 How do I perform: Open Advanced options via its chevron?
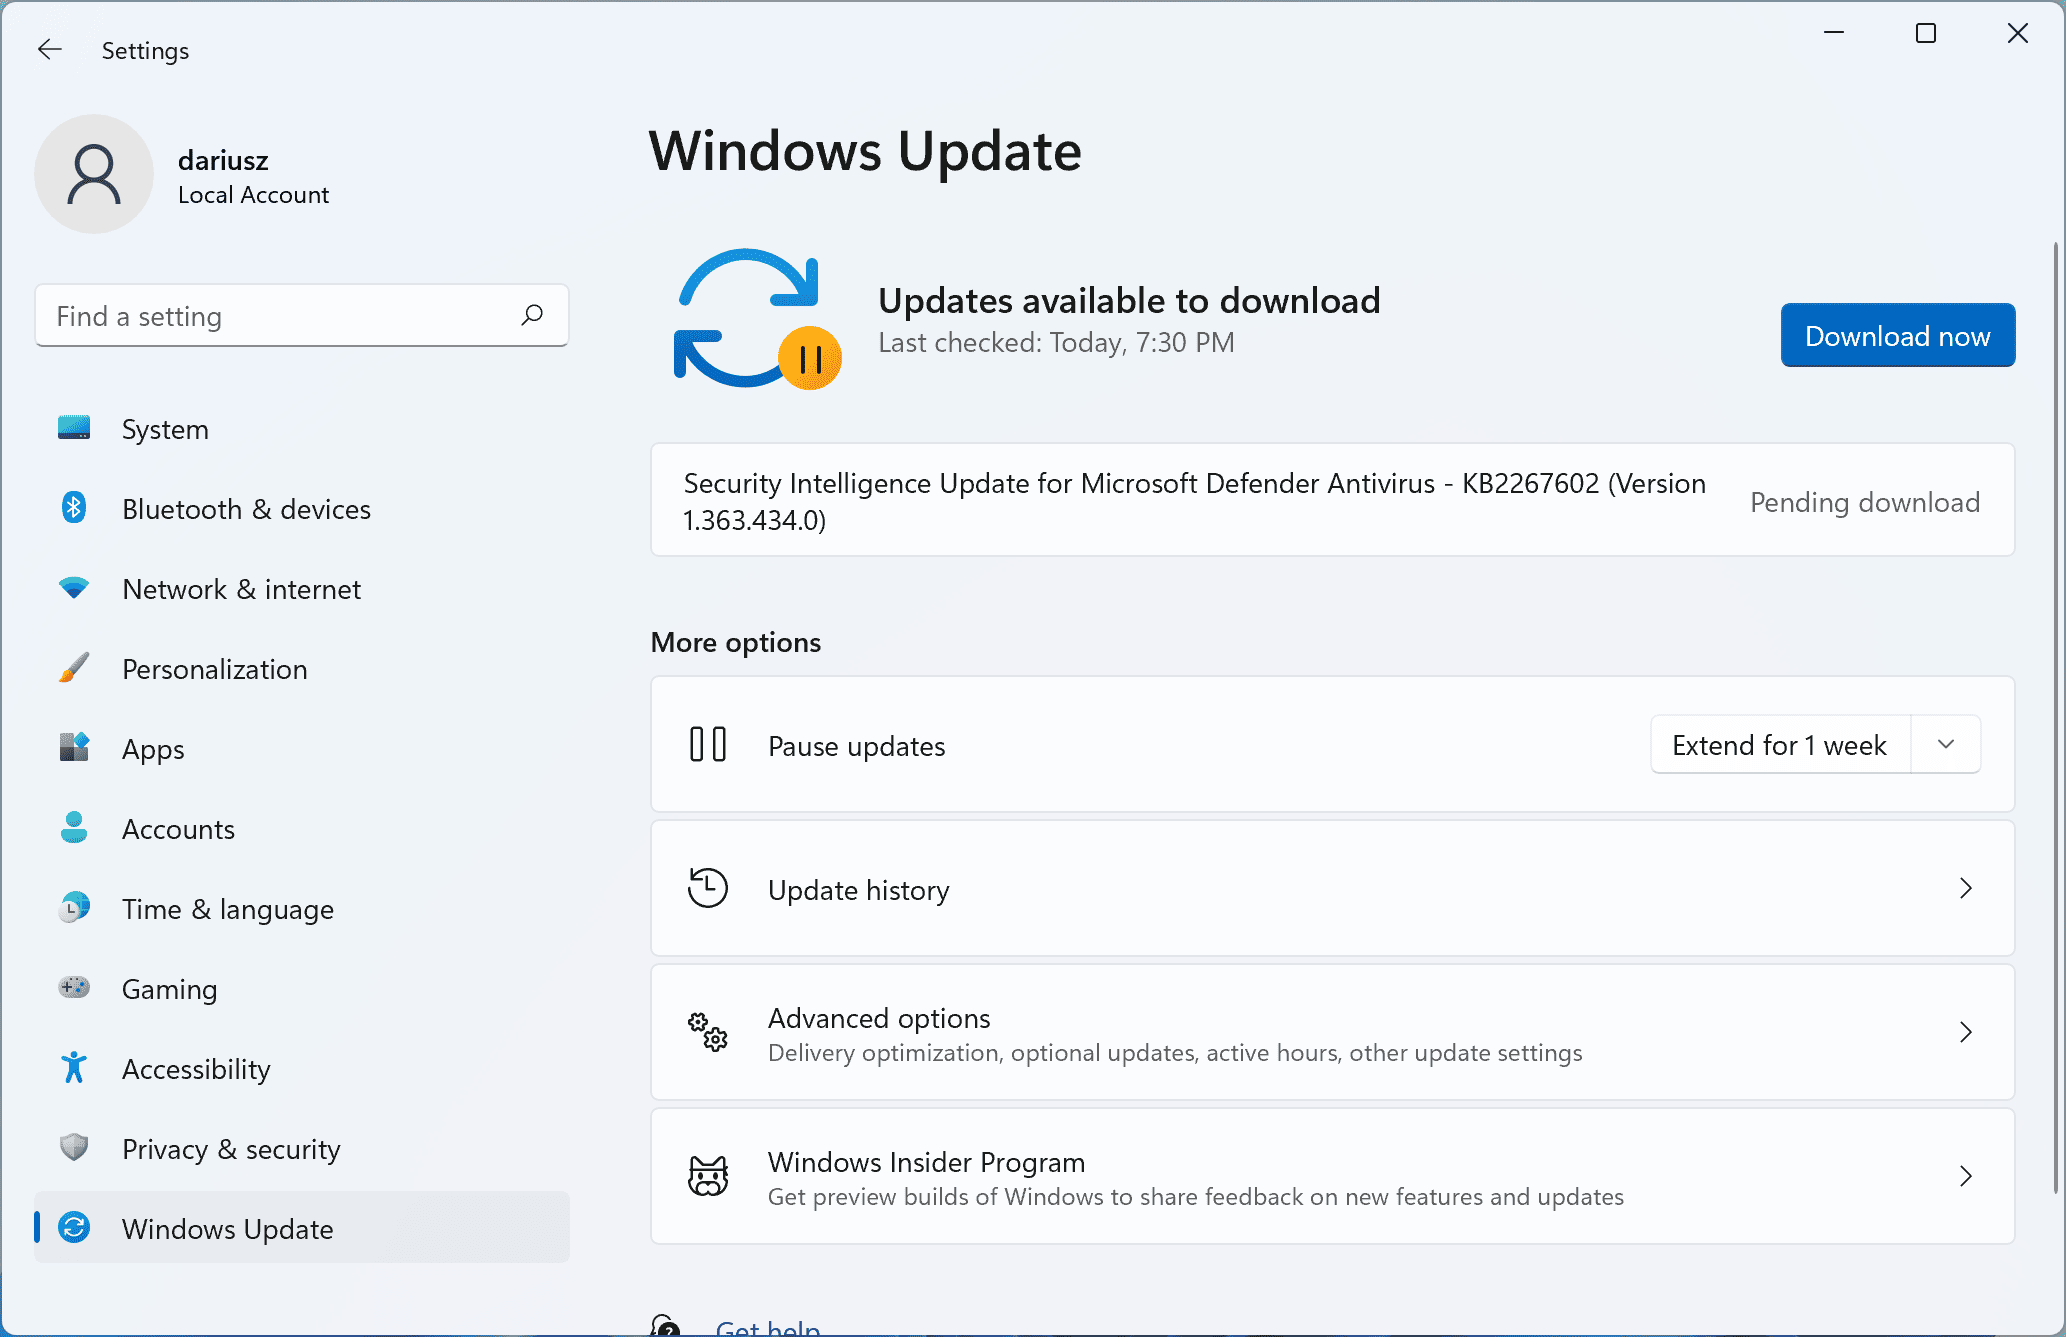[1966, 1032]
